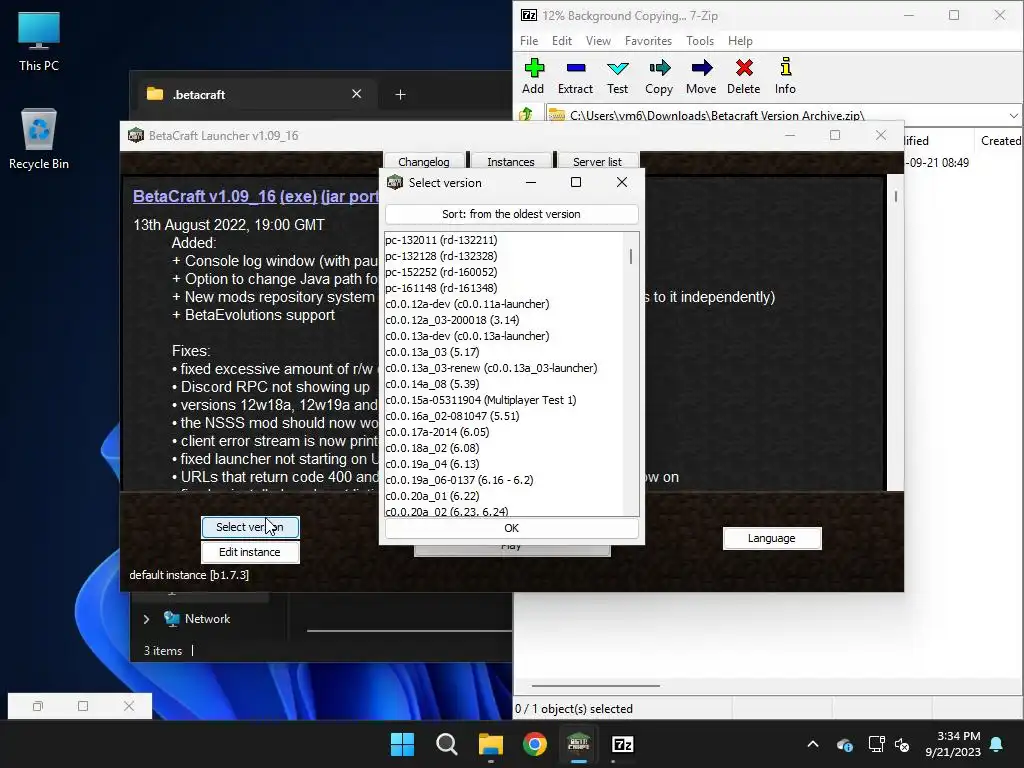Close the .betacraft Explorer tab
1024x768 pixels.
point(357,94)
